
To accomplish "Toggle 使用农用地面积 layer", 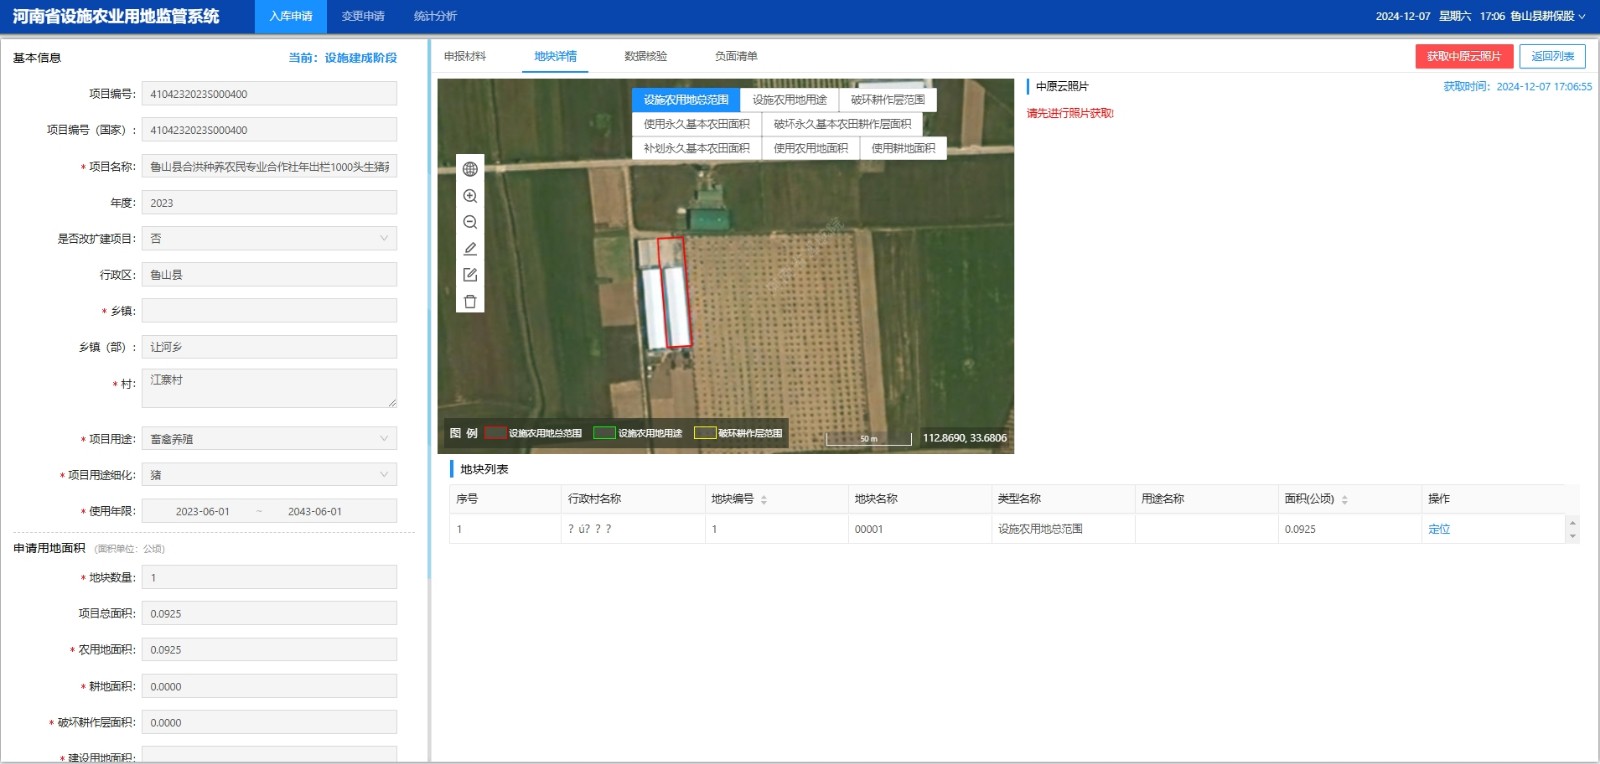I will pos(810,148).
